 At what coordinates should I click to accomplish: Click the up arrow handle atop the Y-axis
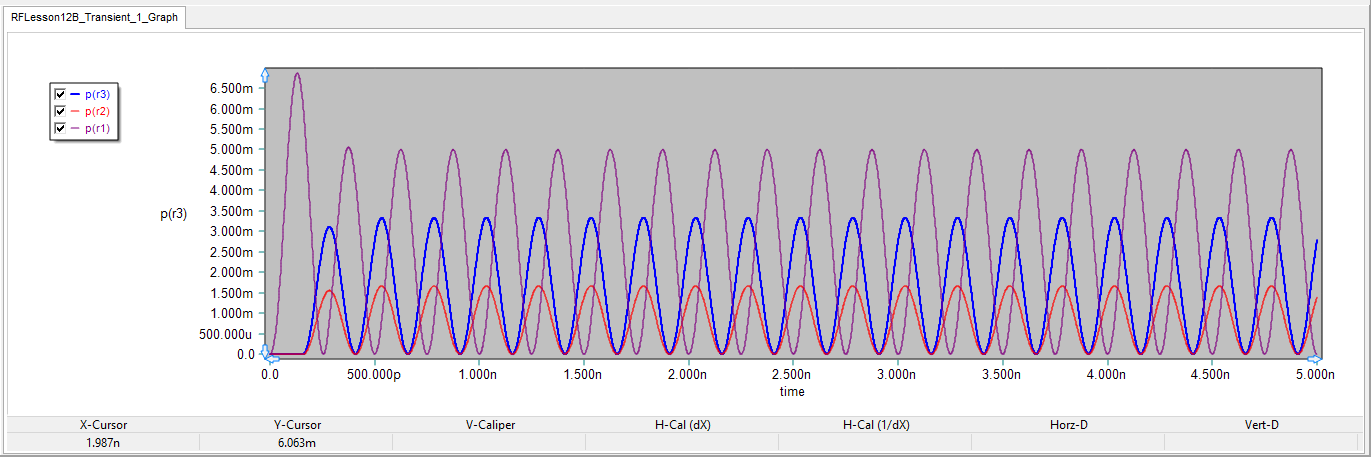pos(265,75)
